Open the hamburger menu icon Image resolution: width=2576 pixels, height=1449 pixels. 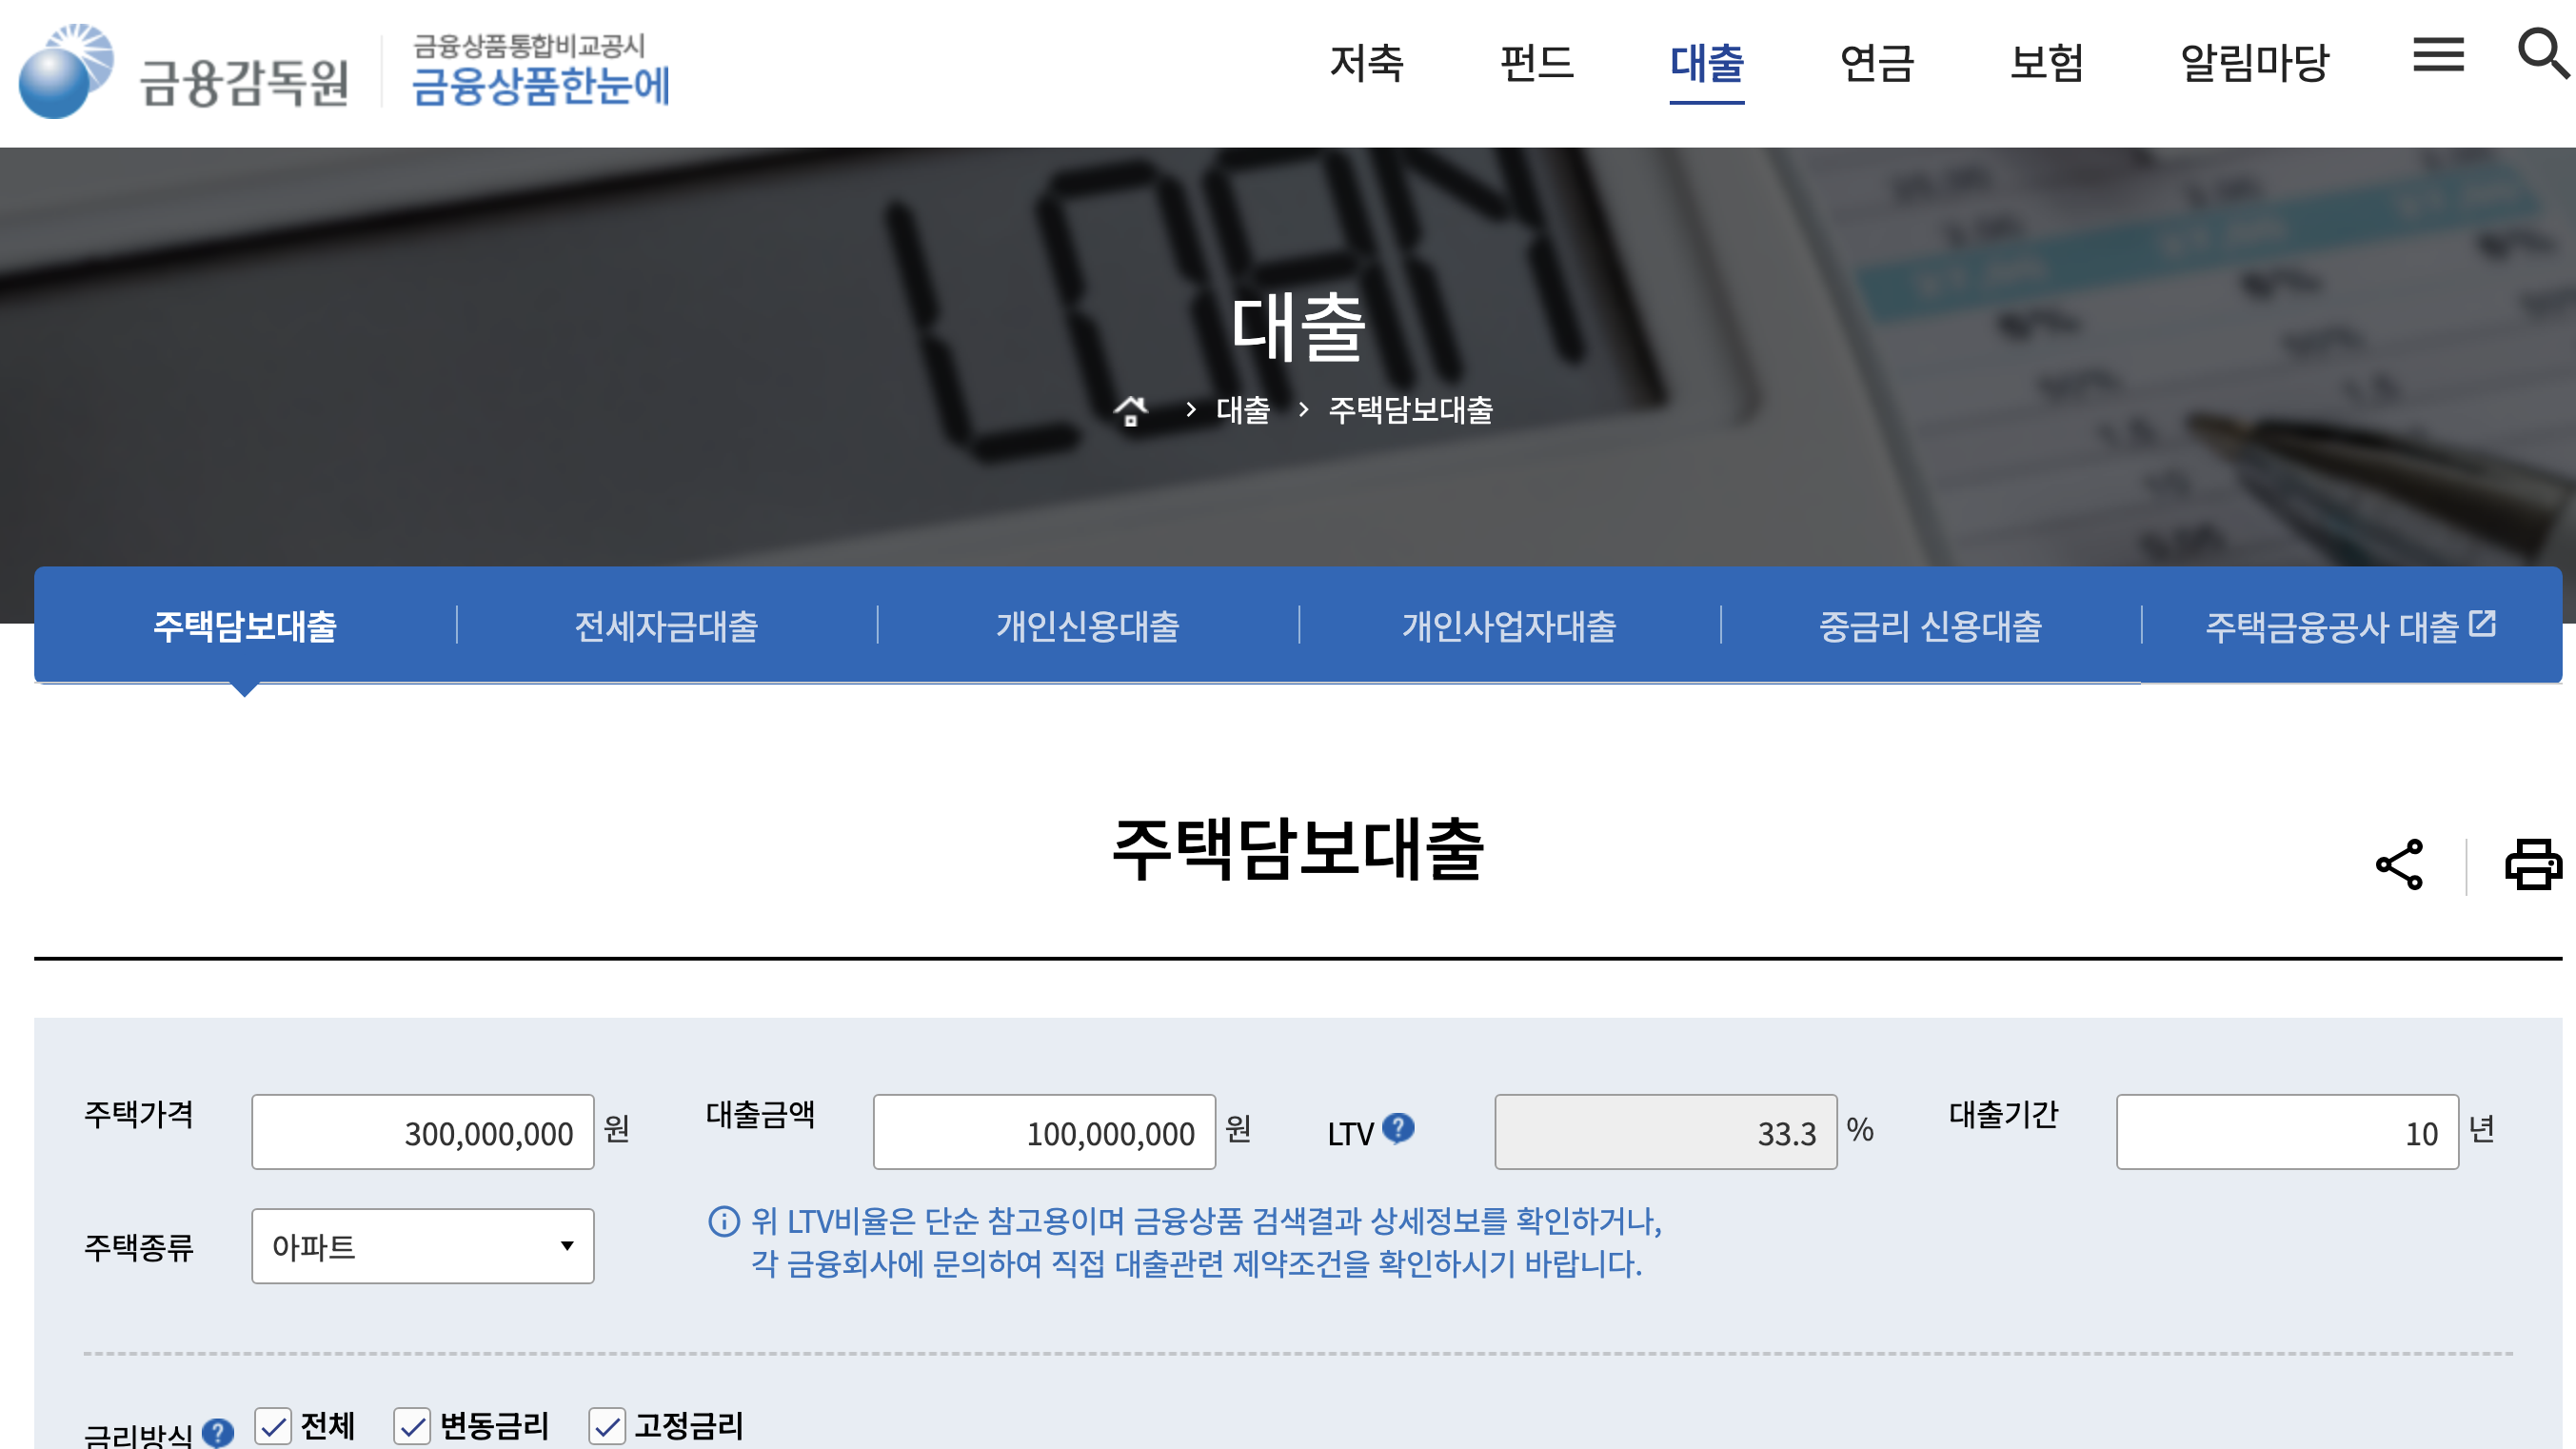click(x=2438, y=55)
